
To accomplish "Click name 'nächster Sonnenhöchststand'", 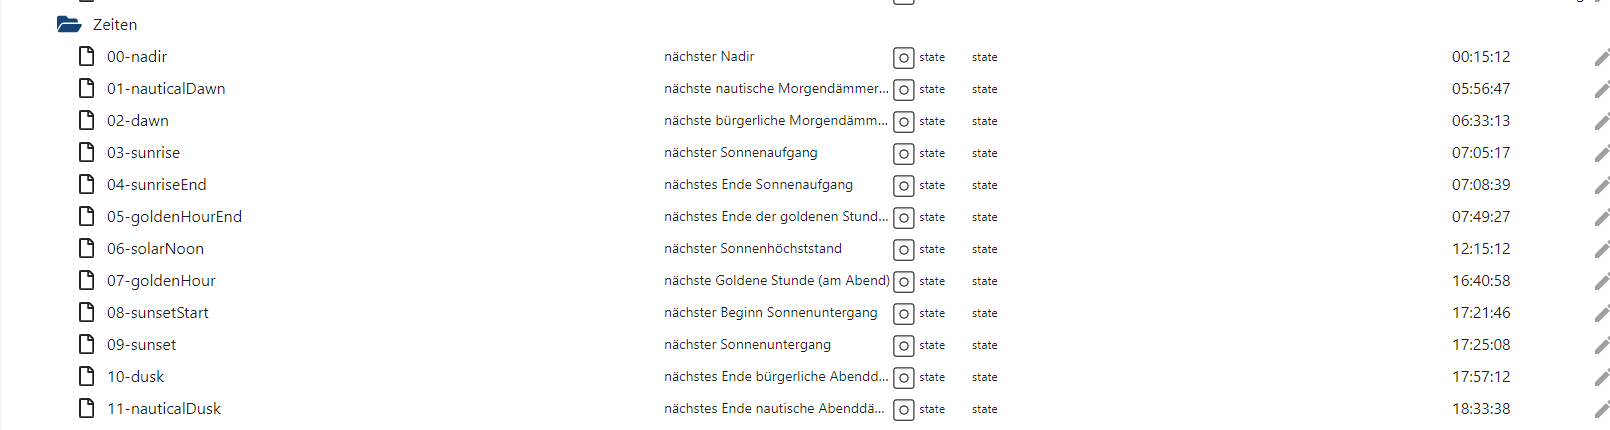I will pyautogui.click(x=753, y=248).
